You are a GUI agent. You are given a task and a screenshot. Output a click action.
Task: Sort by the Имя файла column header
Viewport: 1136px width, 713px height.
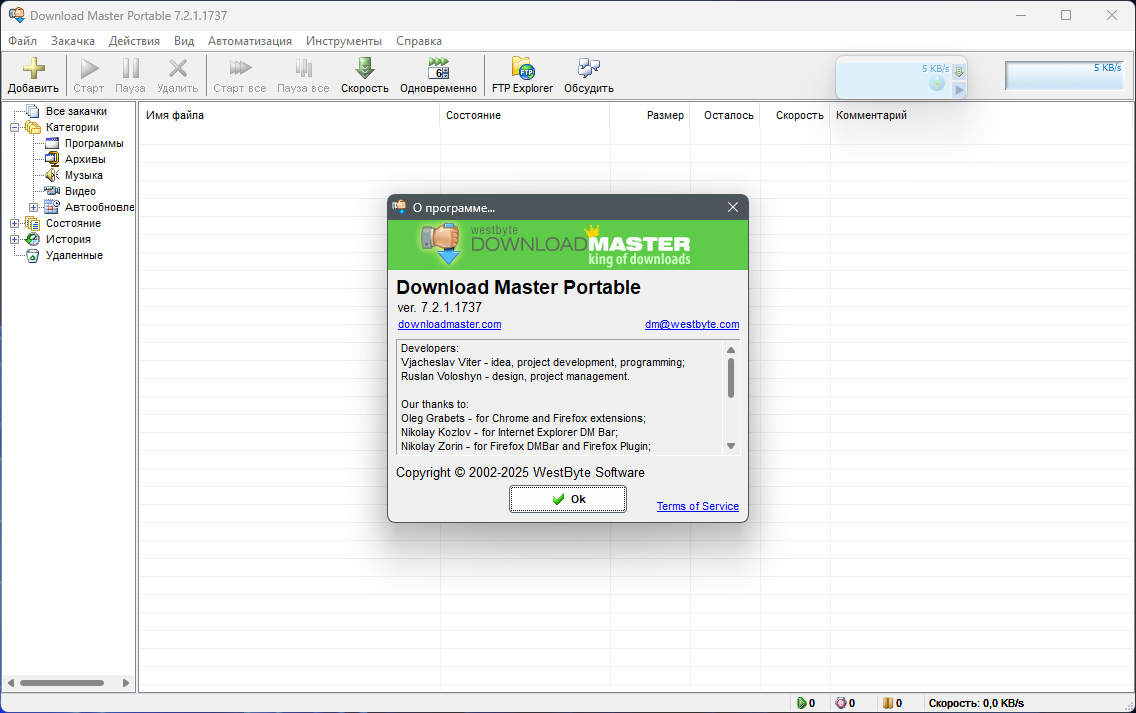[289, 115]
